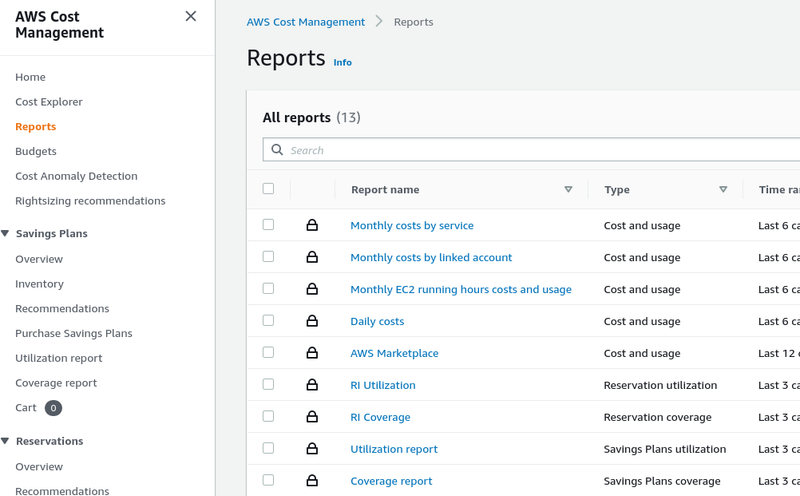Image resolution: width=800 pixels, height=496 pixels.
Task: Click the search magnifier icon in reports search
Action: coord(277,150)
